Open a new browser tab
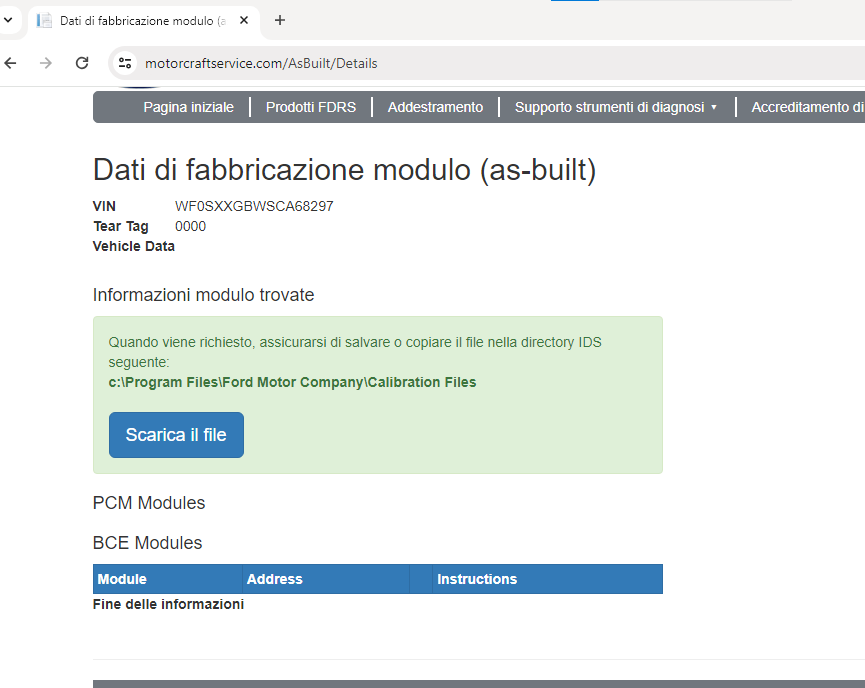Image resolution: width=865 pixels, height=688 pixels. (x=280, y=20)
